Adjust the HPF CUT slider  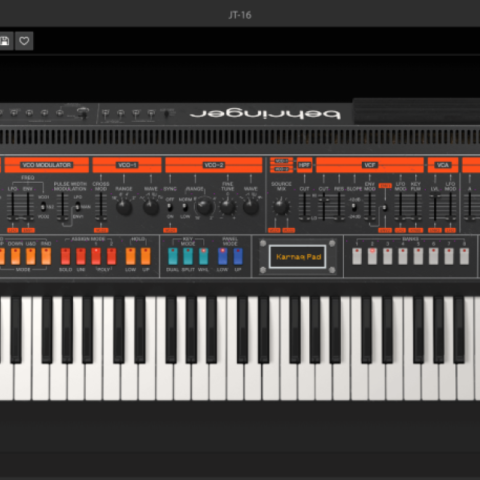coord(304,207)
